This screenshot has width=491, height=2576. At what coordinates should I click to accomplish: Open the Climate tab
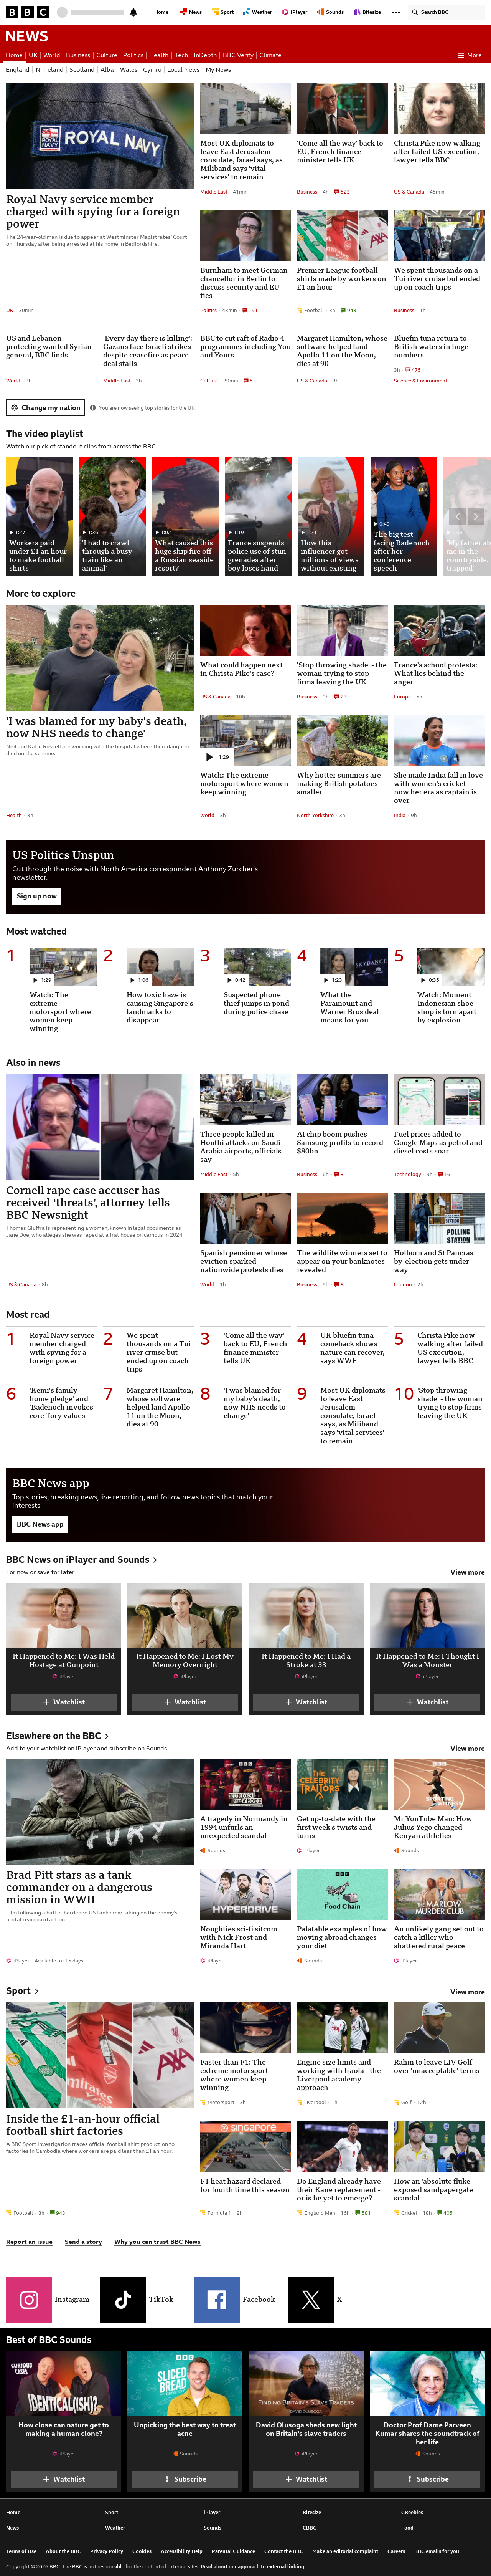tap(270, 55)
